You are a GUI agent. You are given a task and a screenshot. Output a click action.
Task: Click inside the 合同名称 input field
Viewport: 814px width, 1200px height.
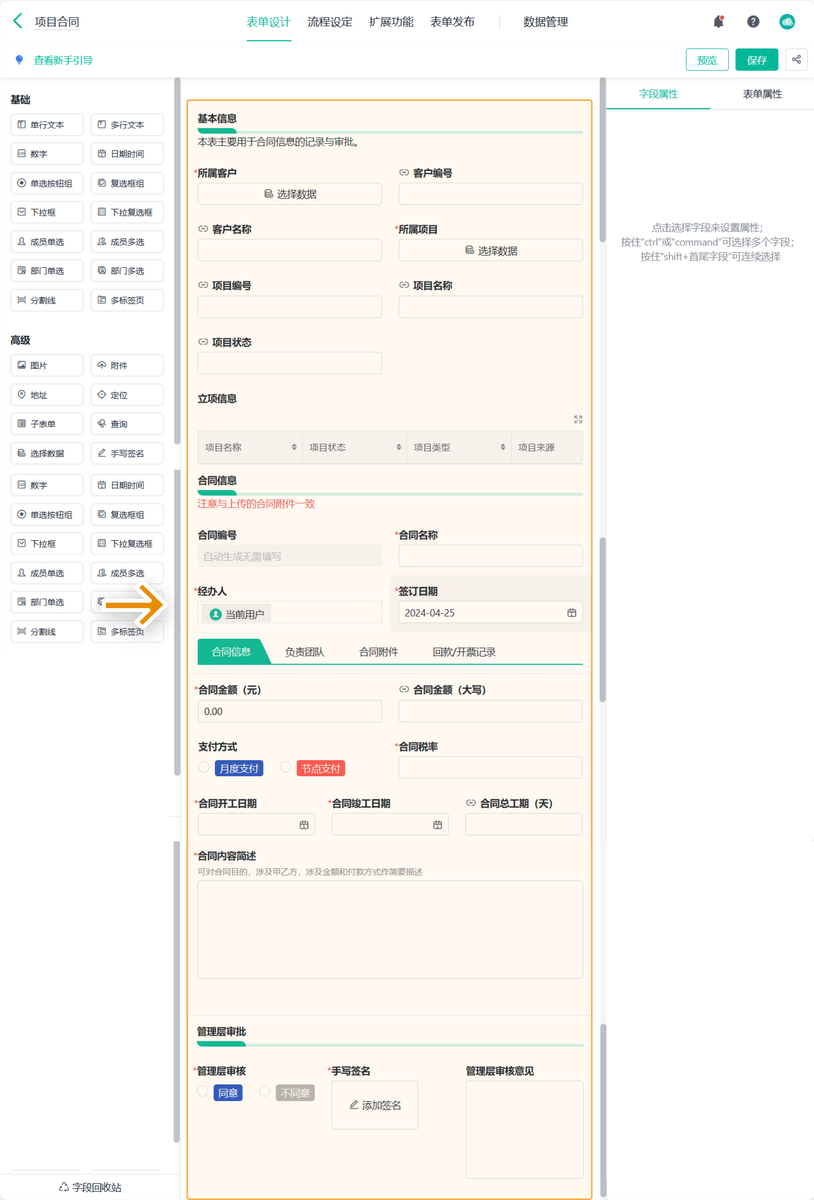coord(490,555)
